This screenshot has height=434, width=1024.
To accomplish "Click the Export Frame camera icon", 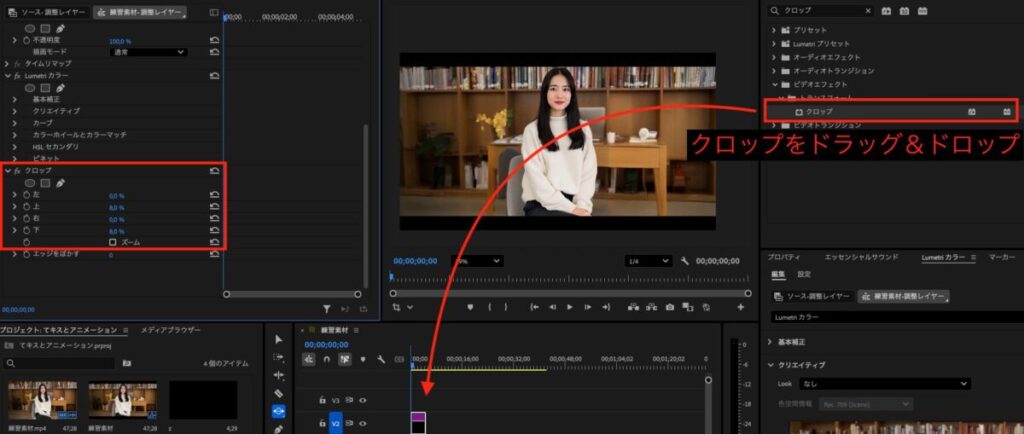I will click(x=669, y=308).
